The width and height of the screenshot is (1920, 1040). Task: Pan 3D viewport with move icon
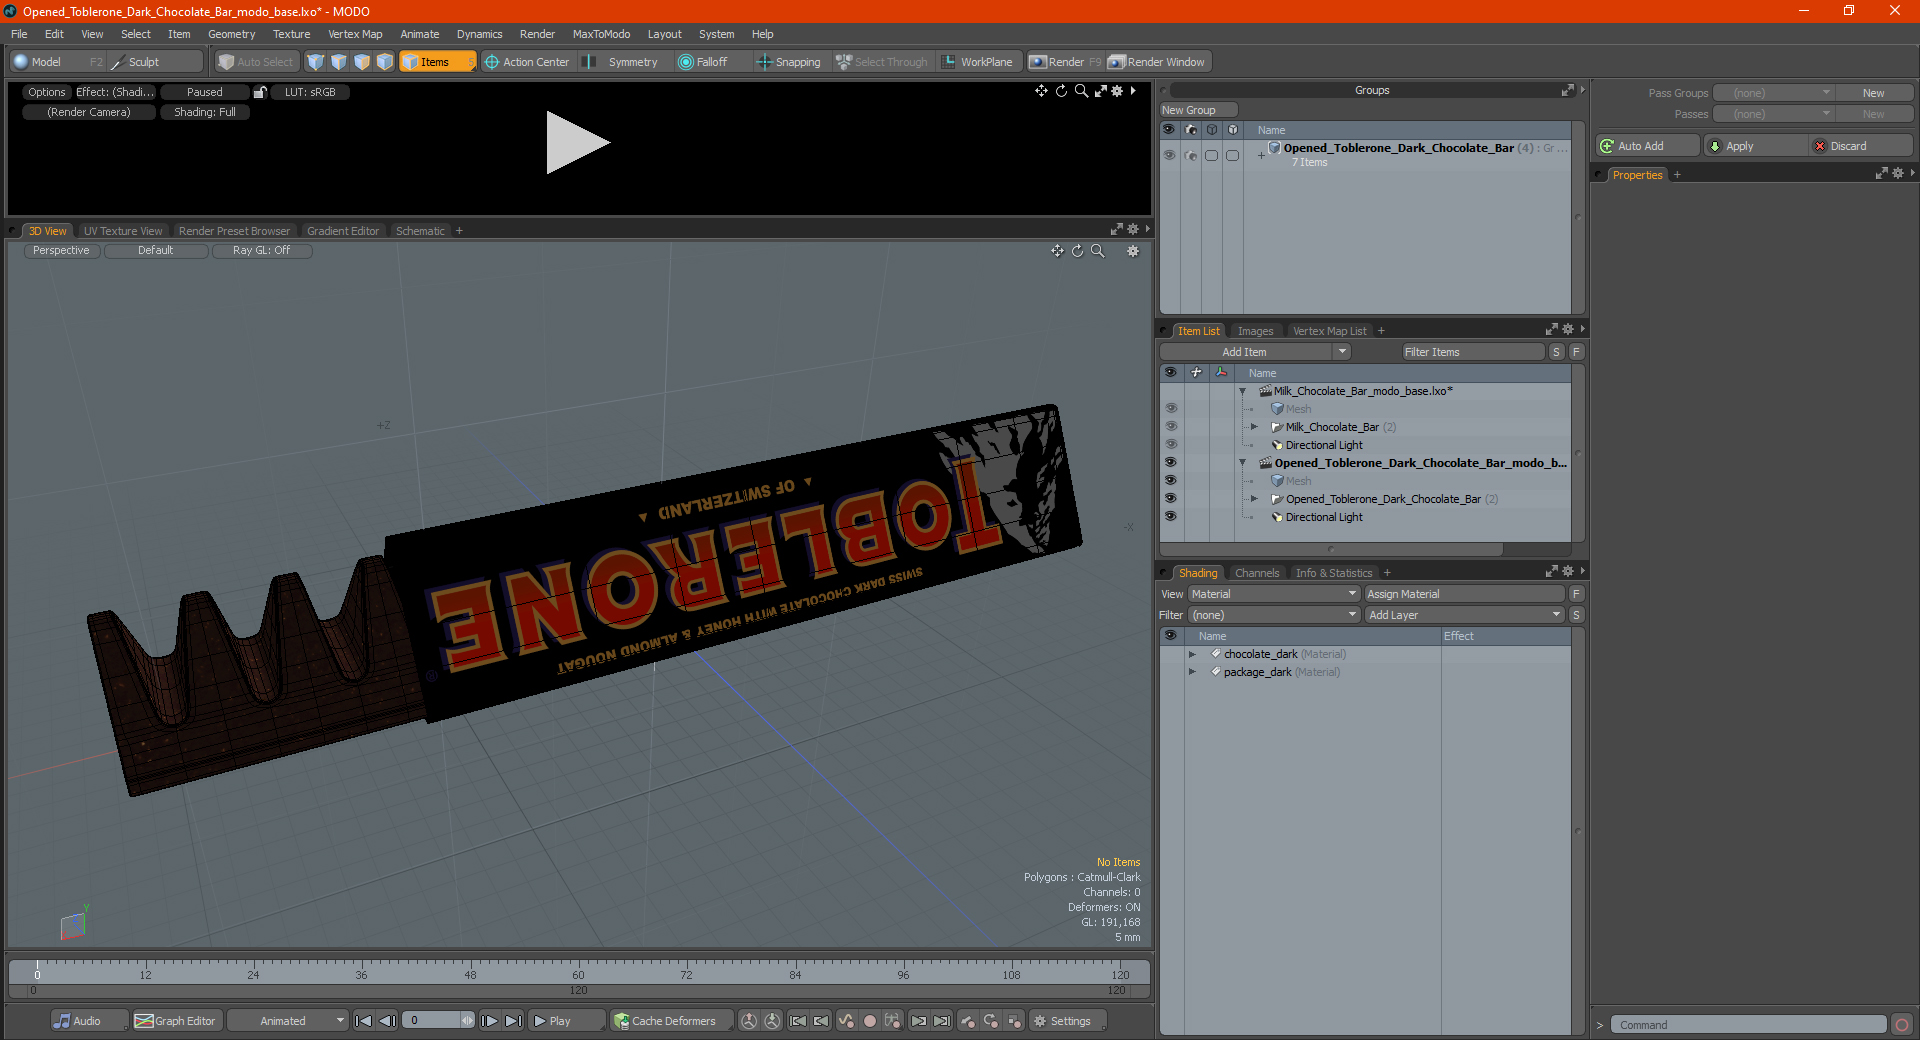(1057, 251)
